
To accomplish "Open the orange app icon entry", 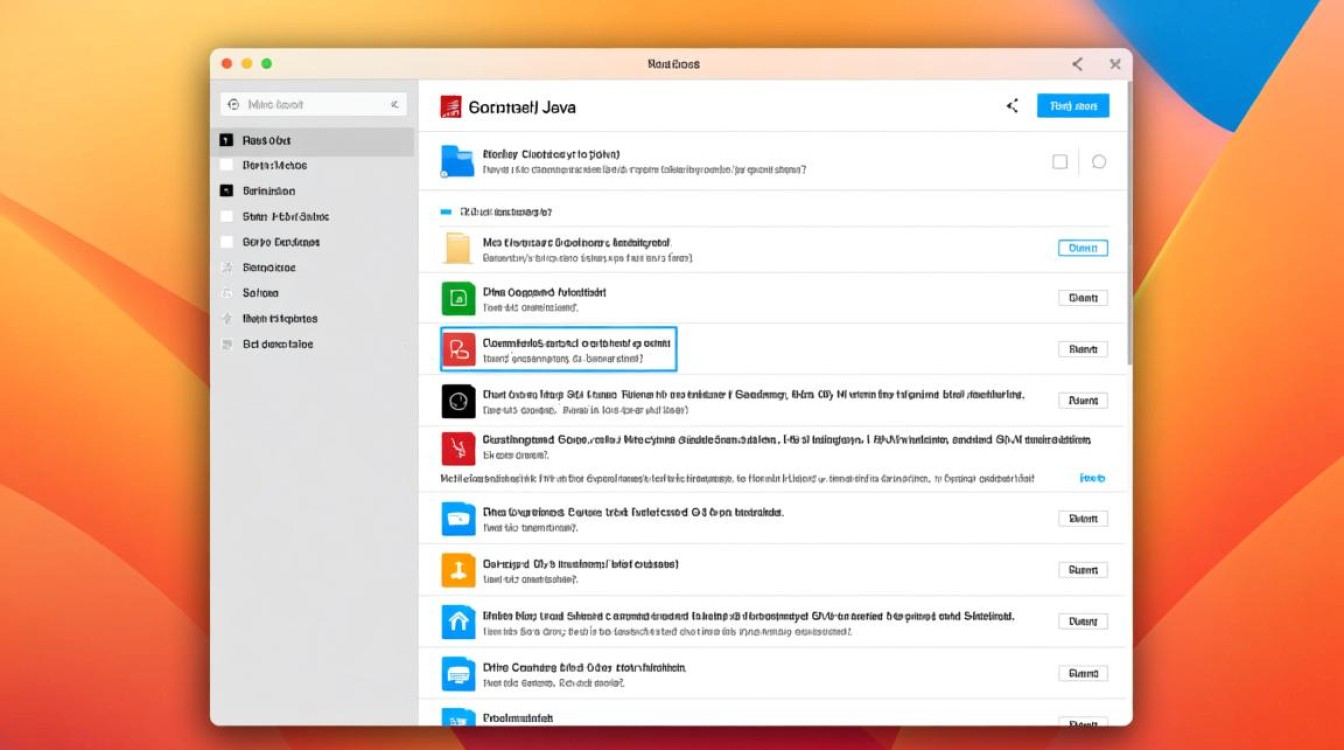I will pyautogui.click(x=457, y=570).
